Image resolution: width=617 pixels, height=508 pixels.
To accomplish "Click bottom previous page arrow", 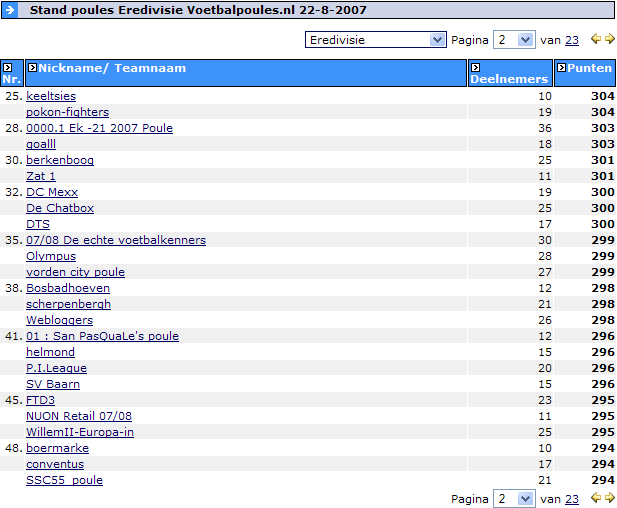I will tap(596, 499).
